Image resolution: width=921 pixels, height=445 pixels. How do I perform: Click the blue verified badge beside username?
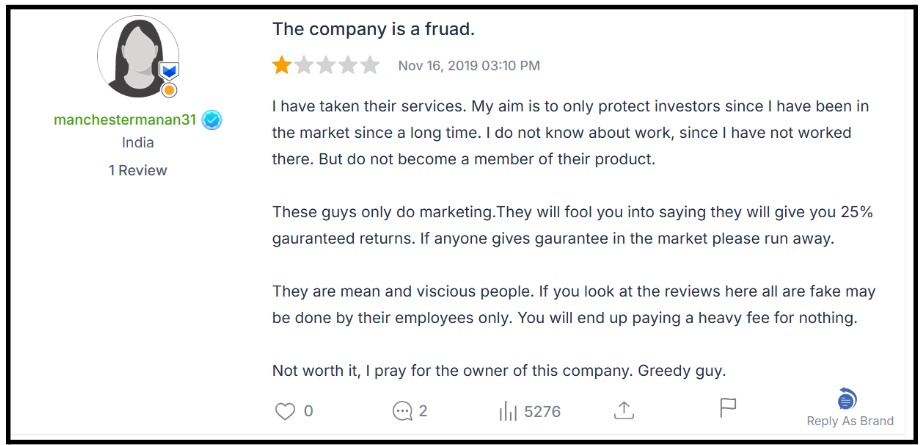[211, 120]
